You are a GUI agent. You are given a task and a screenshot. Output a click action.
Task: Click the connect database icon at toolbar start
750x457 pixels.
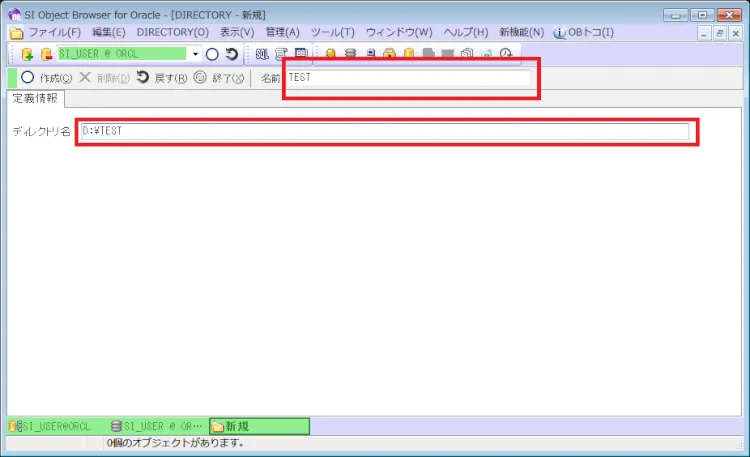(27, 54)
